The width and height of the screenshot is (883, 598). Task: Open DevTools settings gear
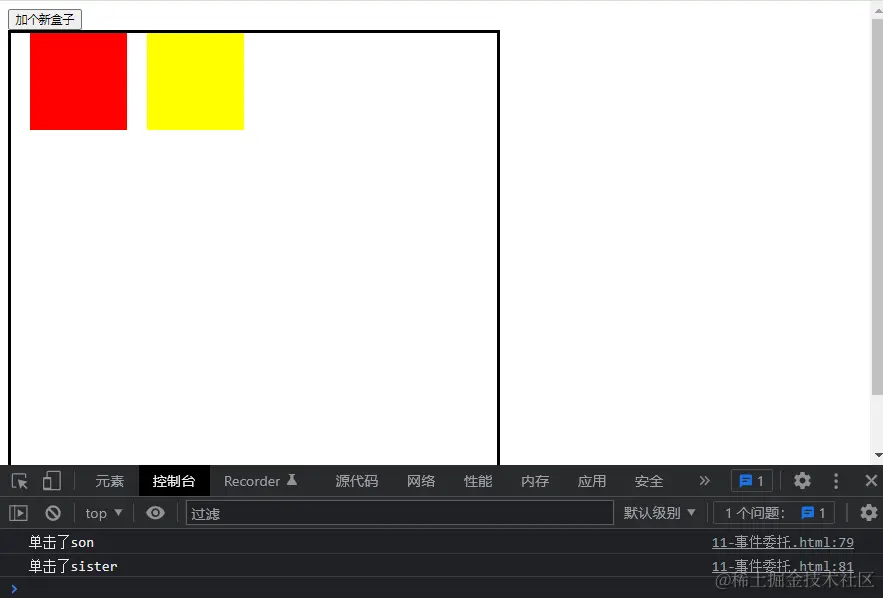point(802,481)
